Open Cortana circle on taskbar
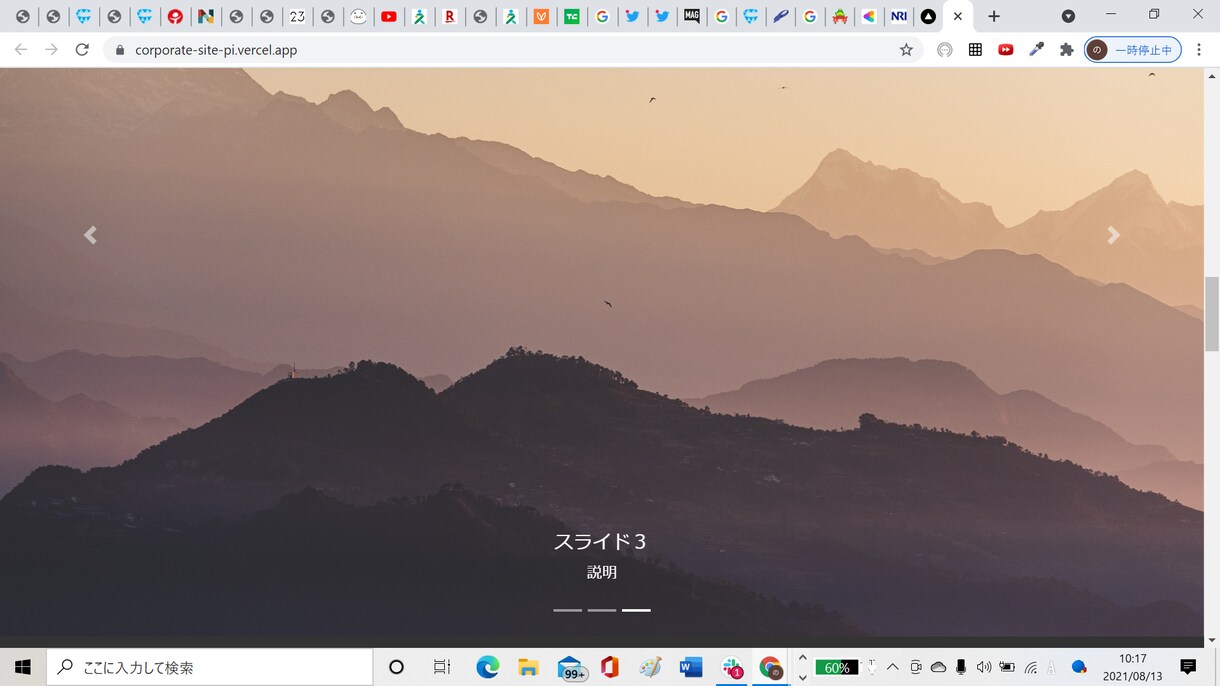1220x686 pixels. tap(396, 667)
